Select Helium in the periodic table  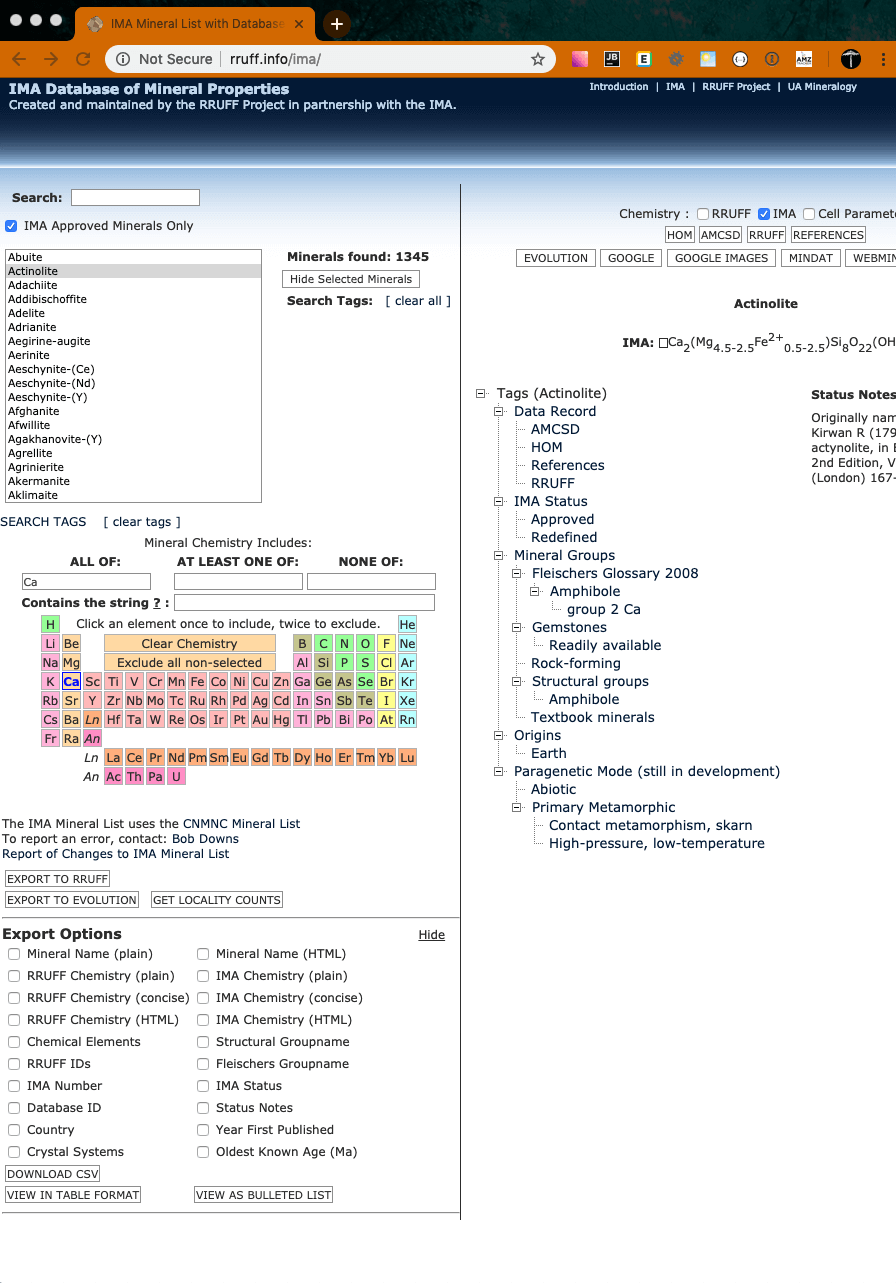[x=407, y=624]
